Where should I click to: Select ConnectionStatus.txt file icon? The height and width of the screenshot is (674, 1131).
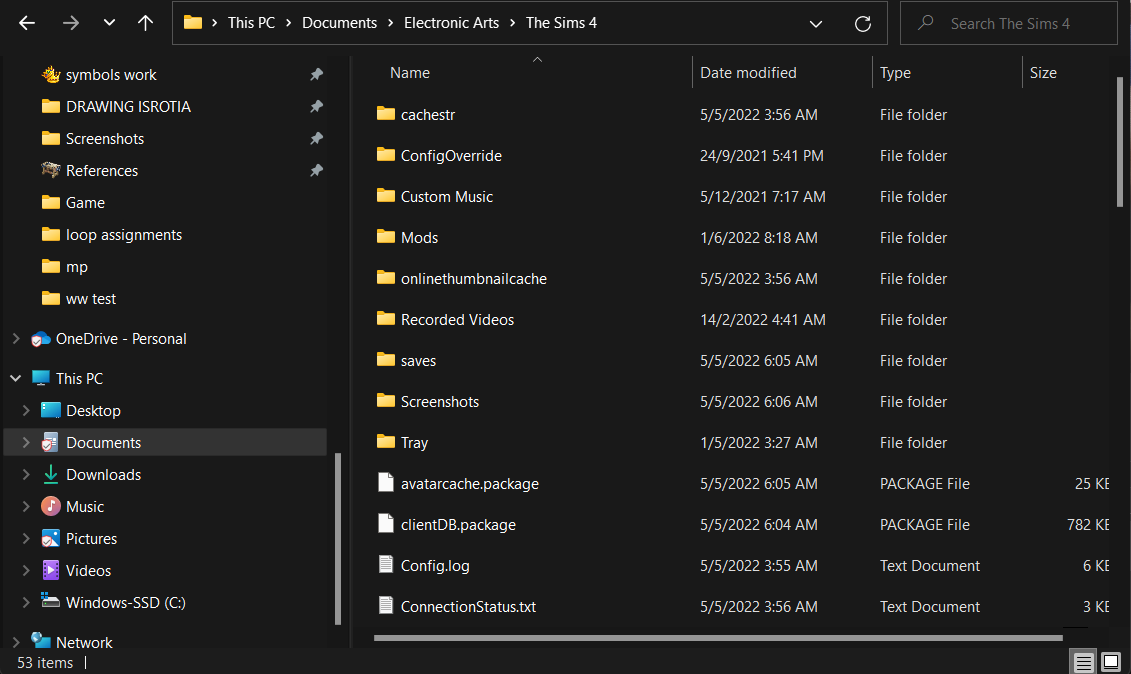coord(386,606)
